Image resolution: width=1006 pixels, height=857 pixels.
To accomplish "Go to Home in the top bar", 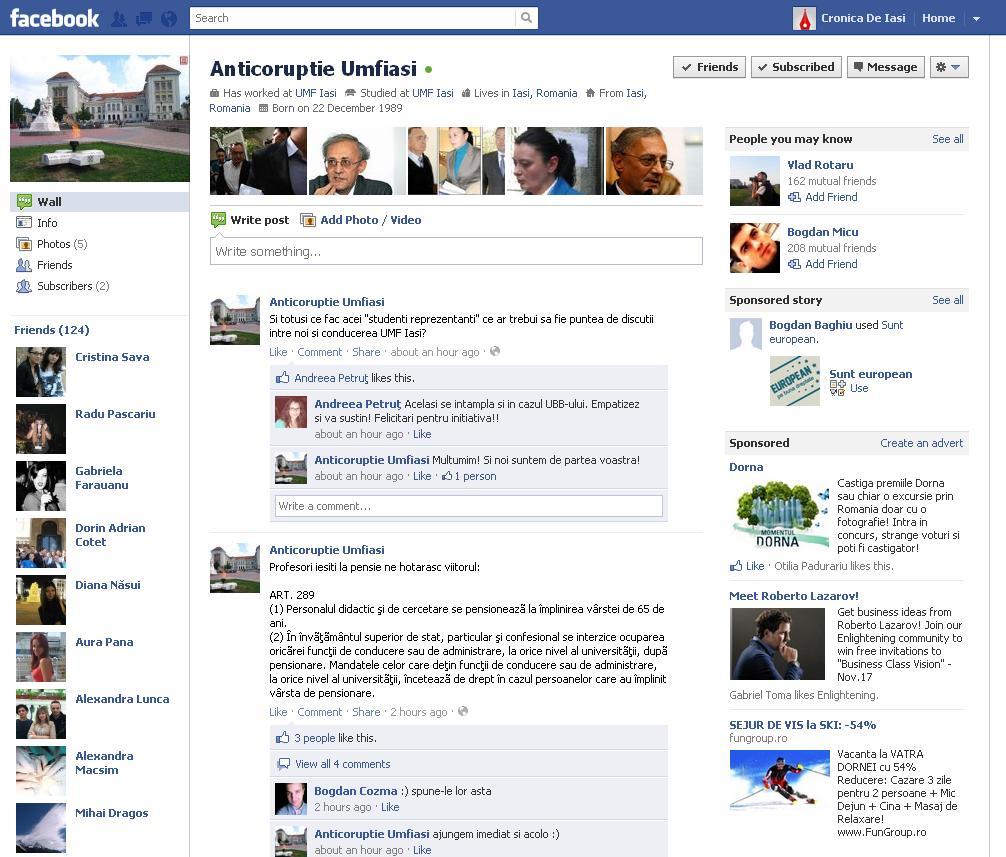I will pyautogui.click(x=938, y=18).
